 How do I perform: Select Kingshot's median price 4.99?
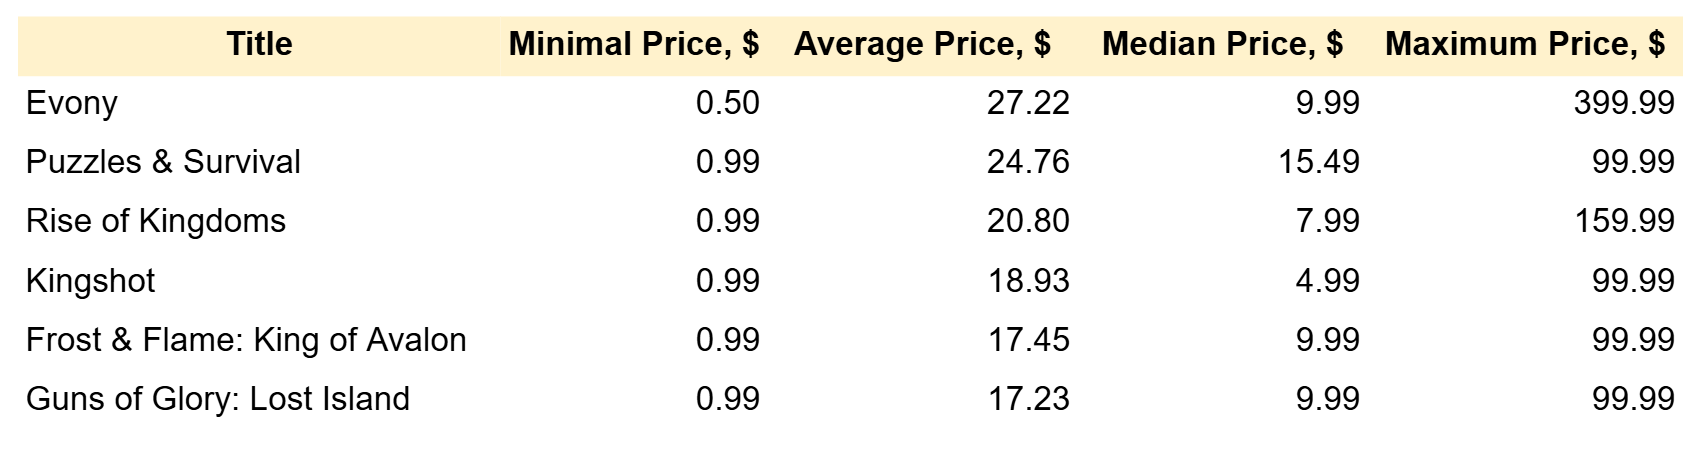1327,280
